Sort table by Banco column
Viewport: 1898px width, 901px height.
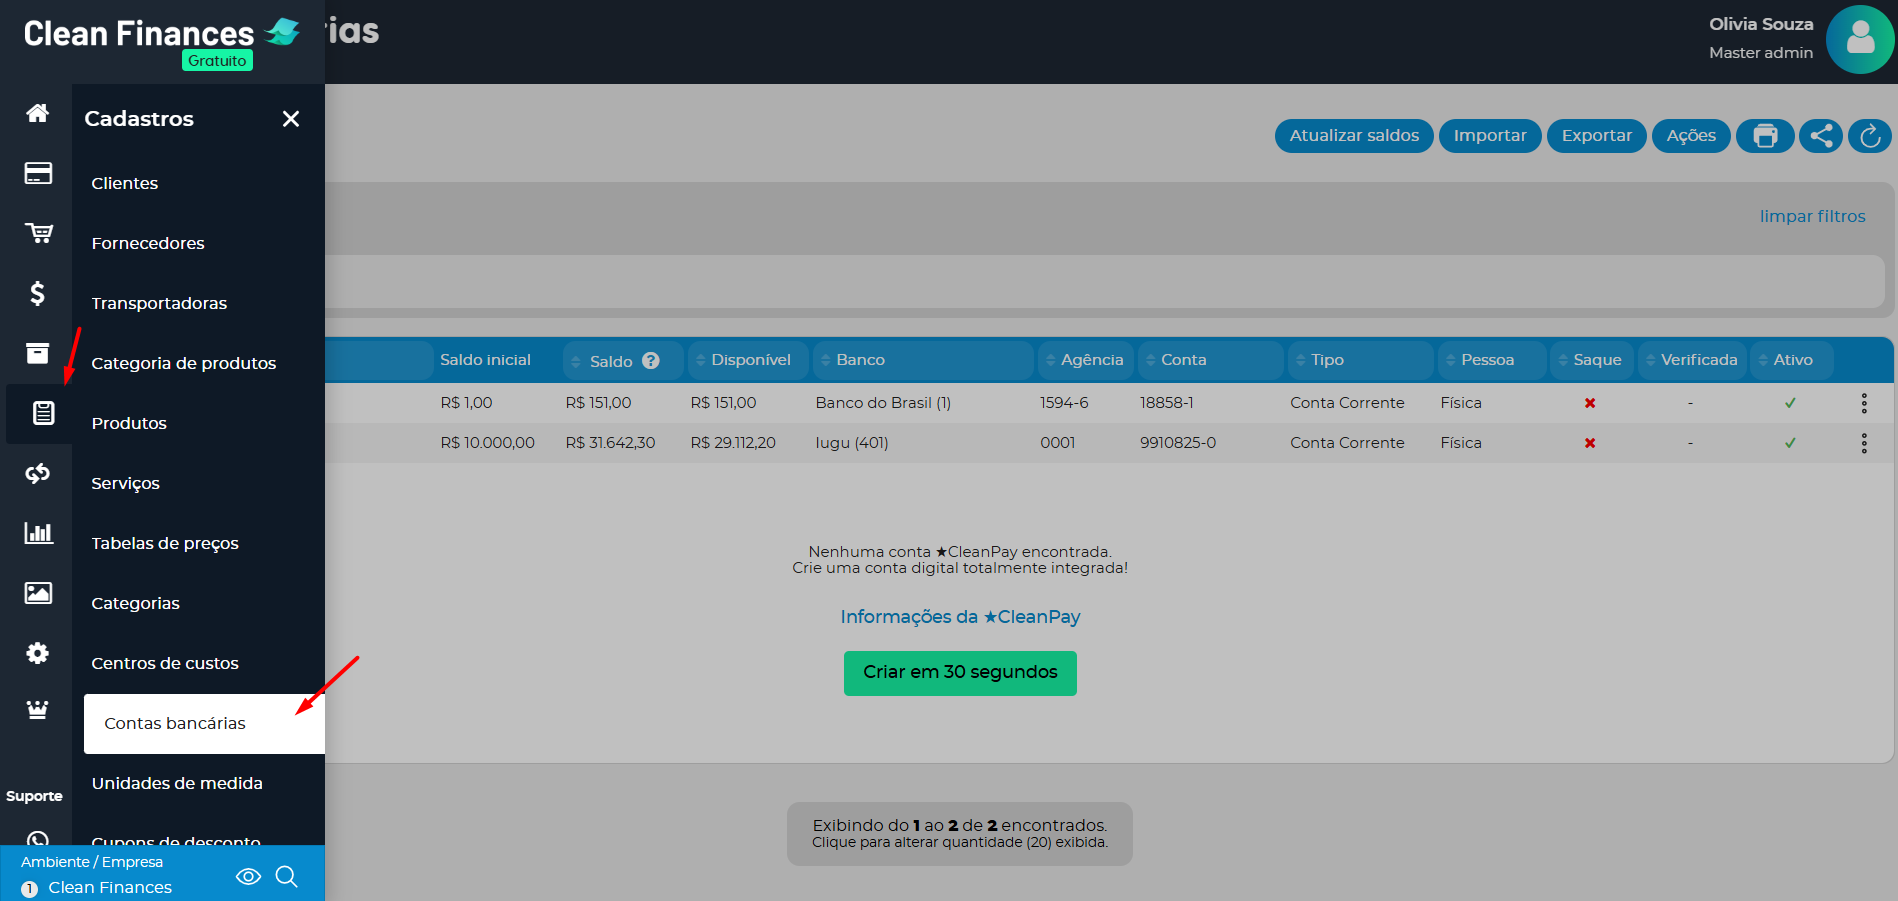point(923,360)
